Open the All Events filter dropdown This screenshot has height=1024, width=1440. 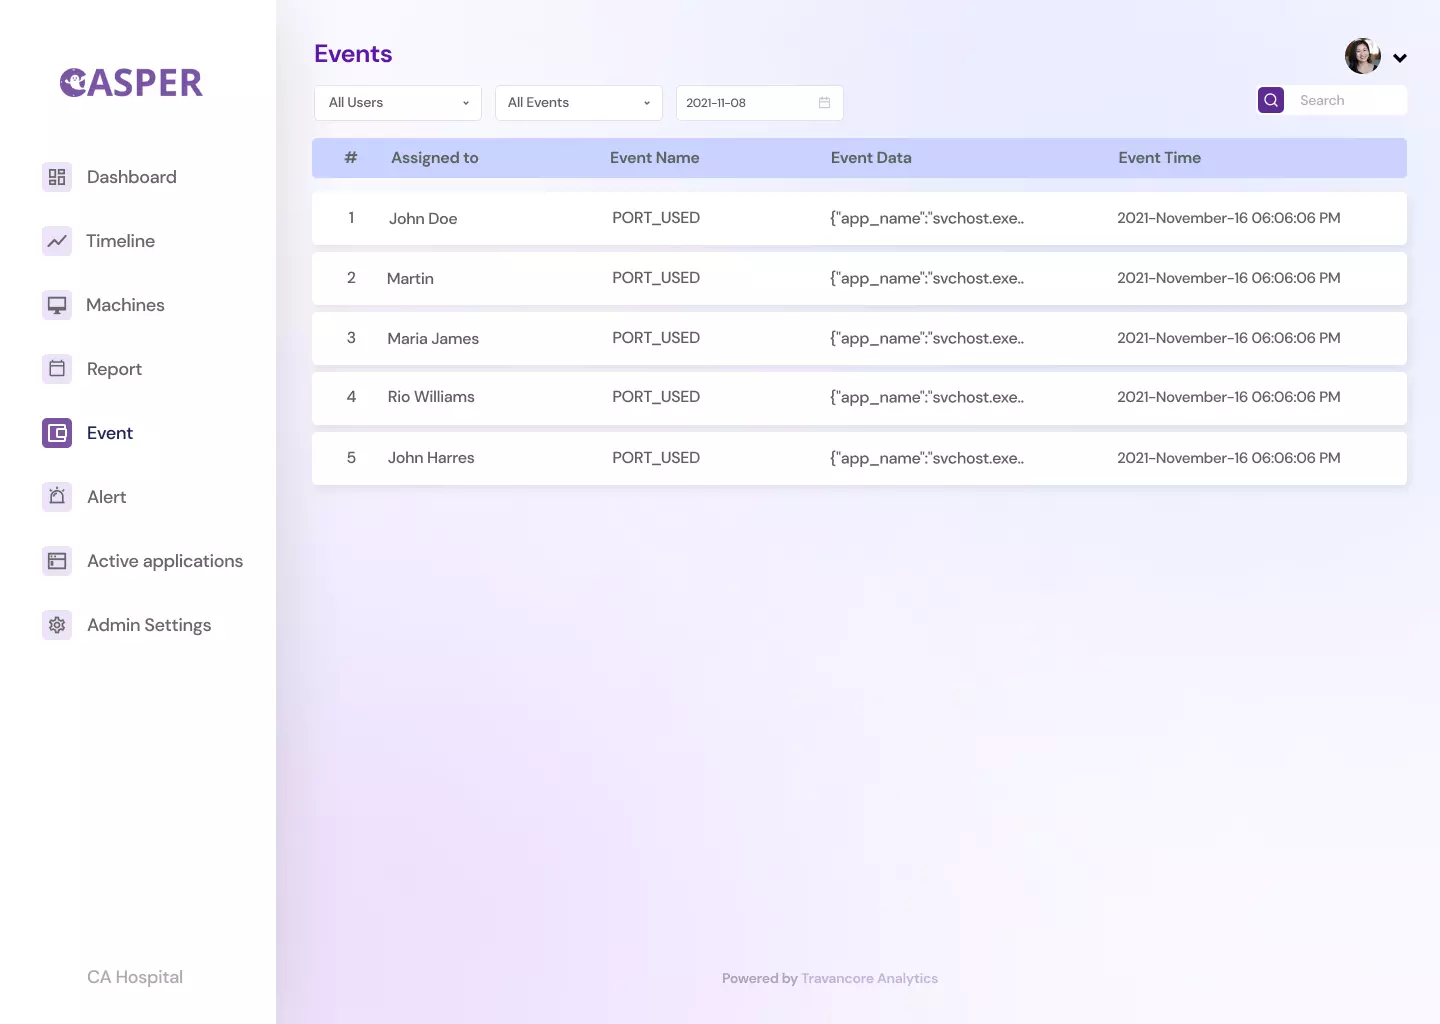click(578, 103)
